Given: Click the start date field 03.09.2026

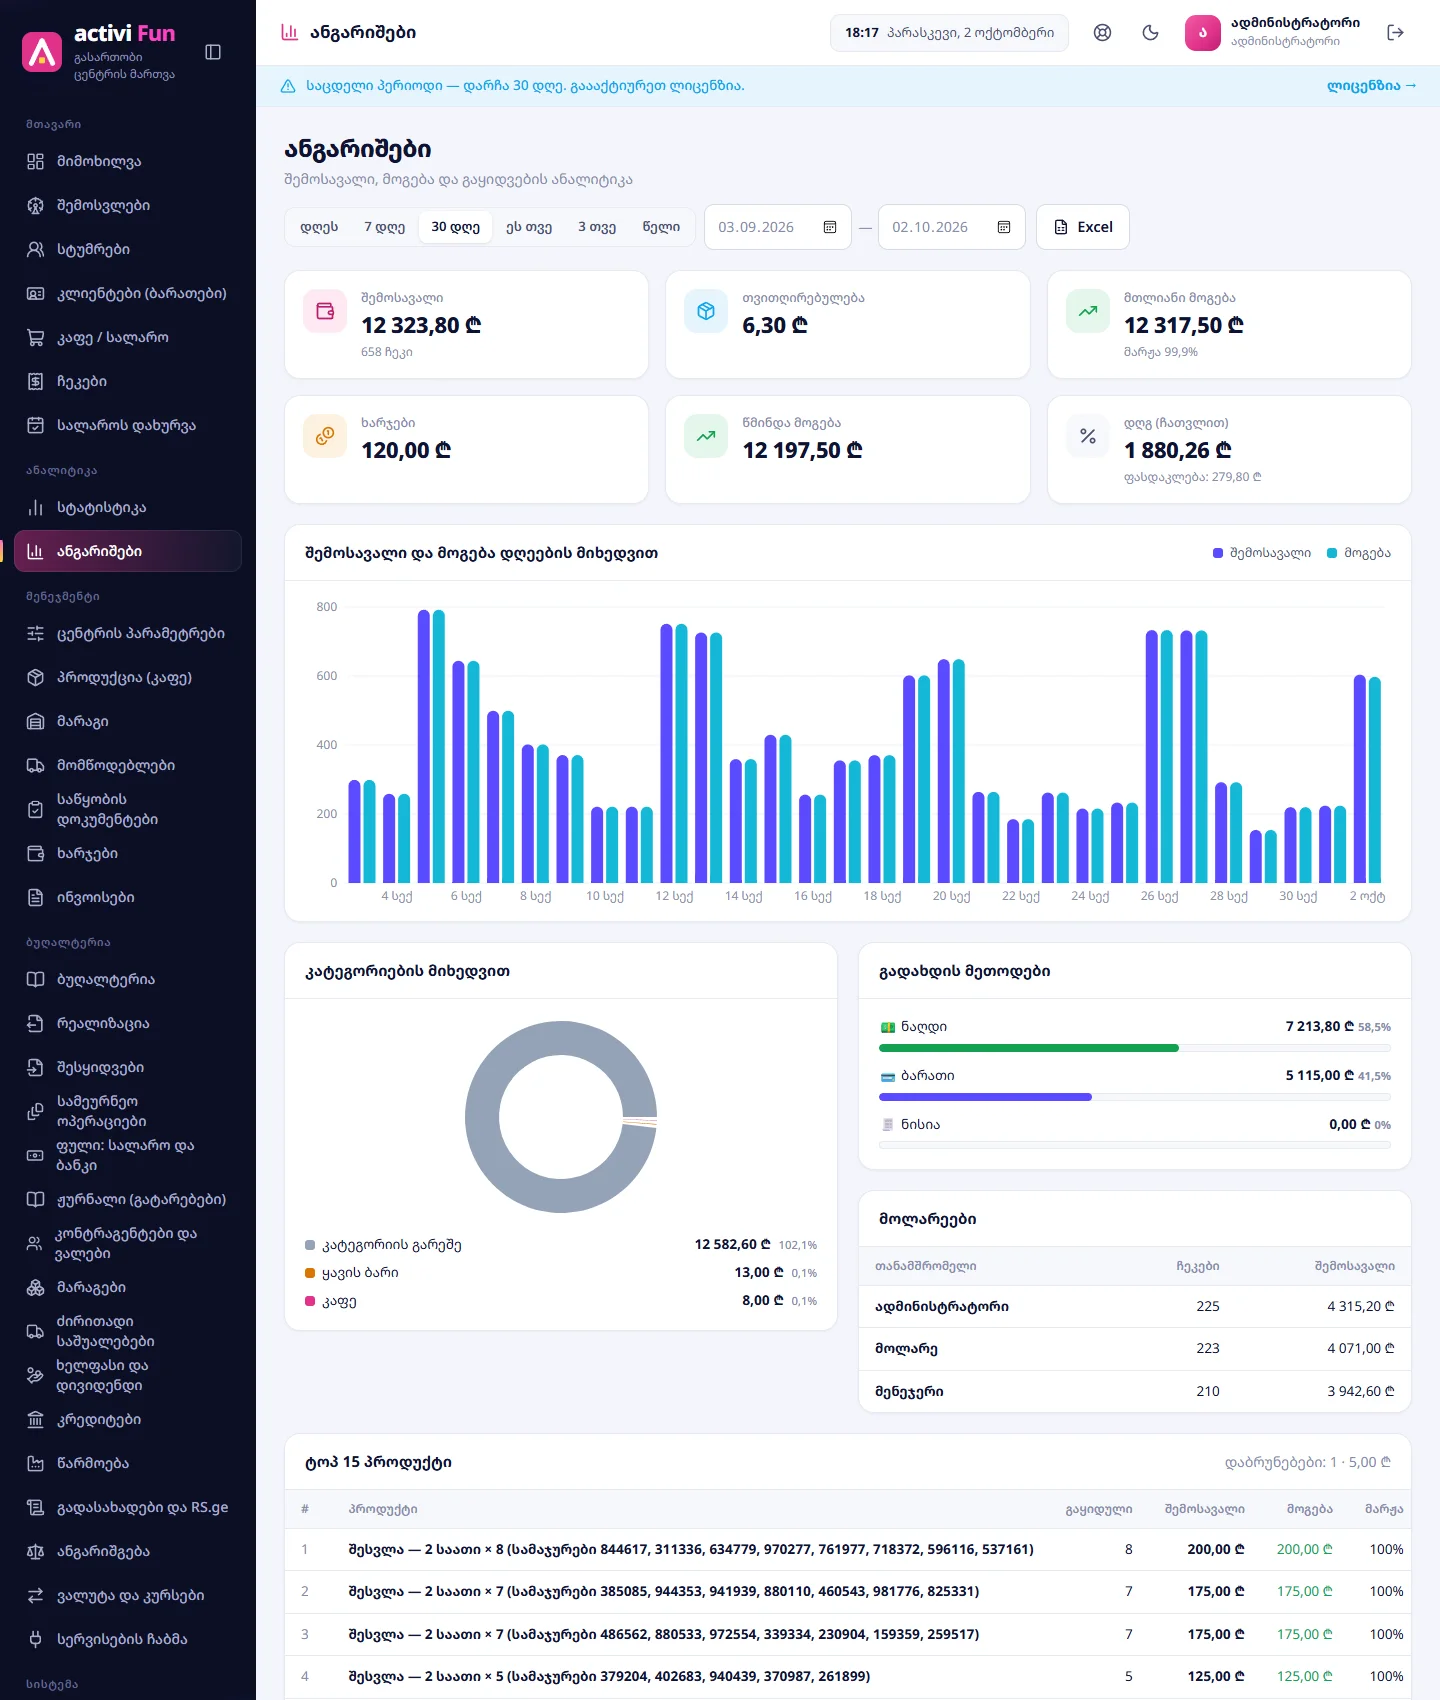Looking at the screenshot, I should (778, 227).
